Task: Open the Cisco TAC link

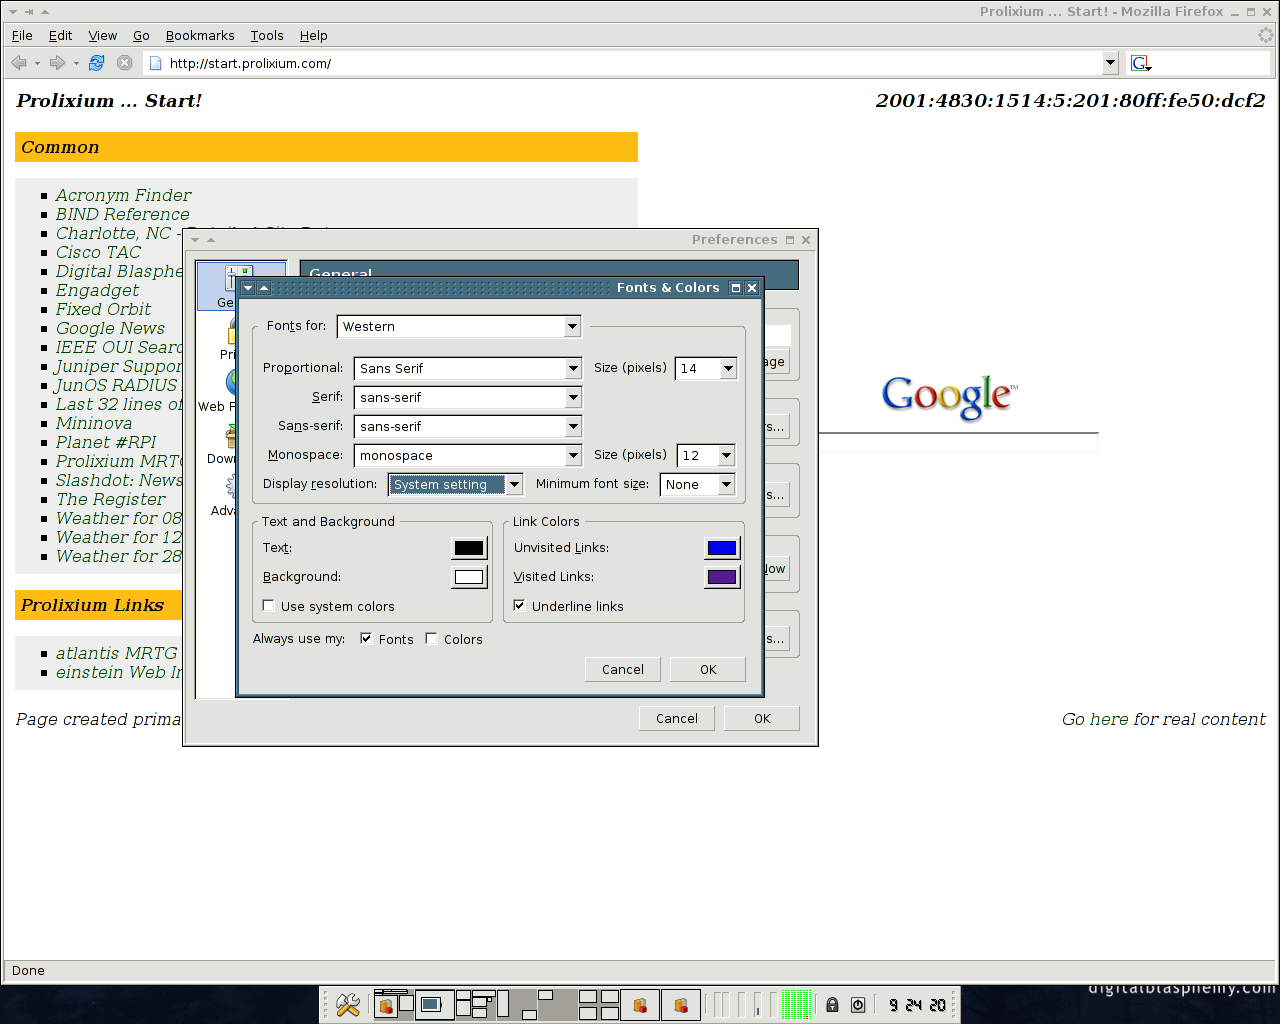Action: [98, 252]
